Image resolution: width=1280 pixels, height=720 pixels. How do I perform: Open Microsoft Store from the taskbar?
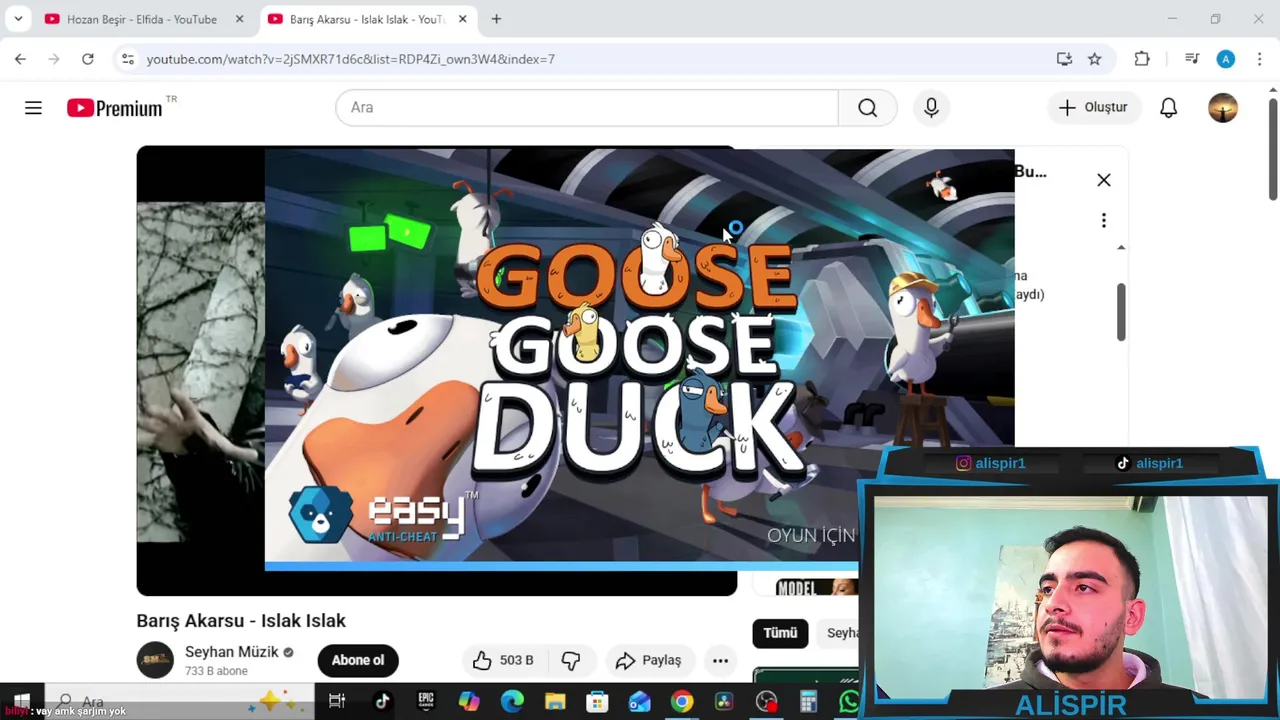point(597,702)
